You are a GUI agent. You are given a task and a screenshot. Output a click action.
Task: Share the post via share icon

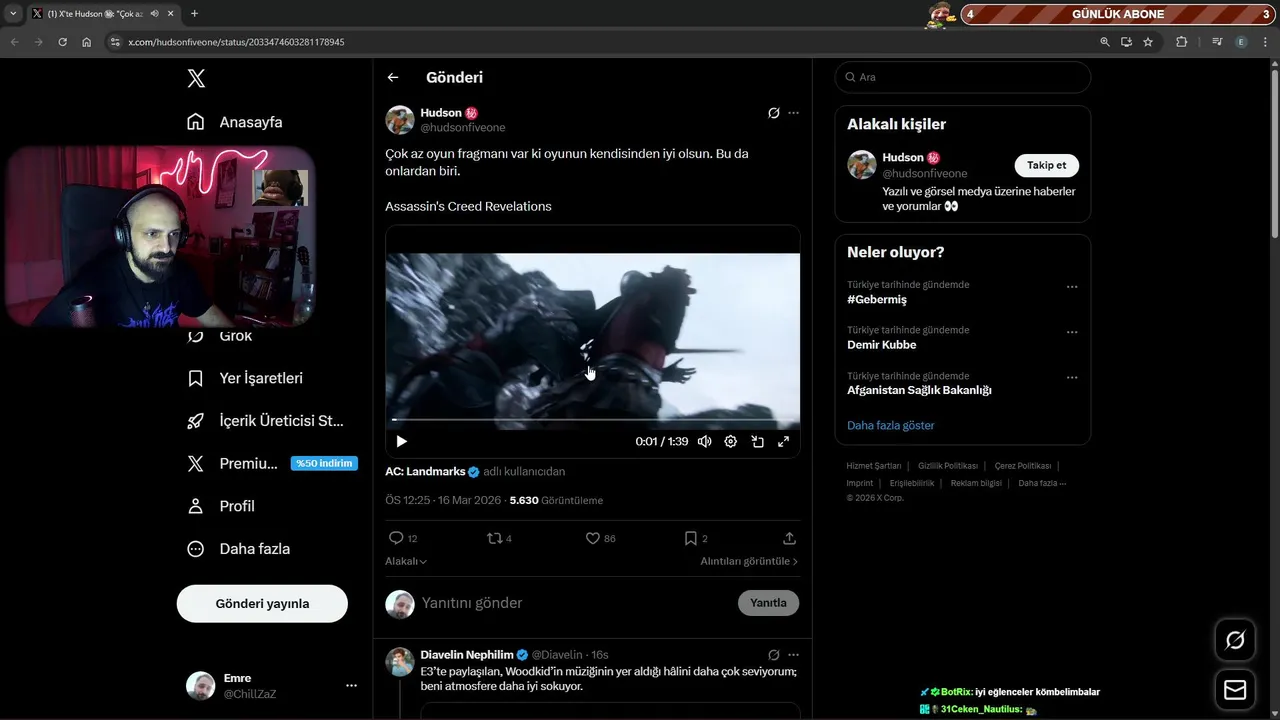(x=789, y=538)
